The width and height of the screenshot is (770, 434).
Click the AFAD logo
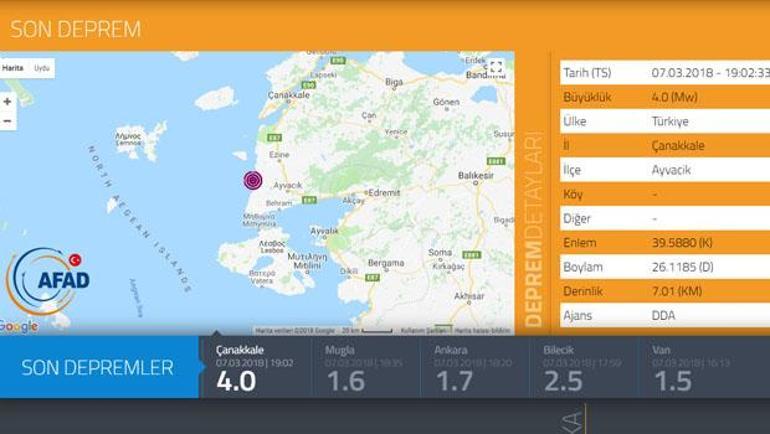[48, 280]
